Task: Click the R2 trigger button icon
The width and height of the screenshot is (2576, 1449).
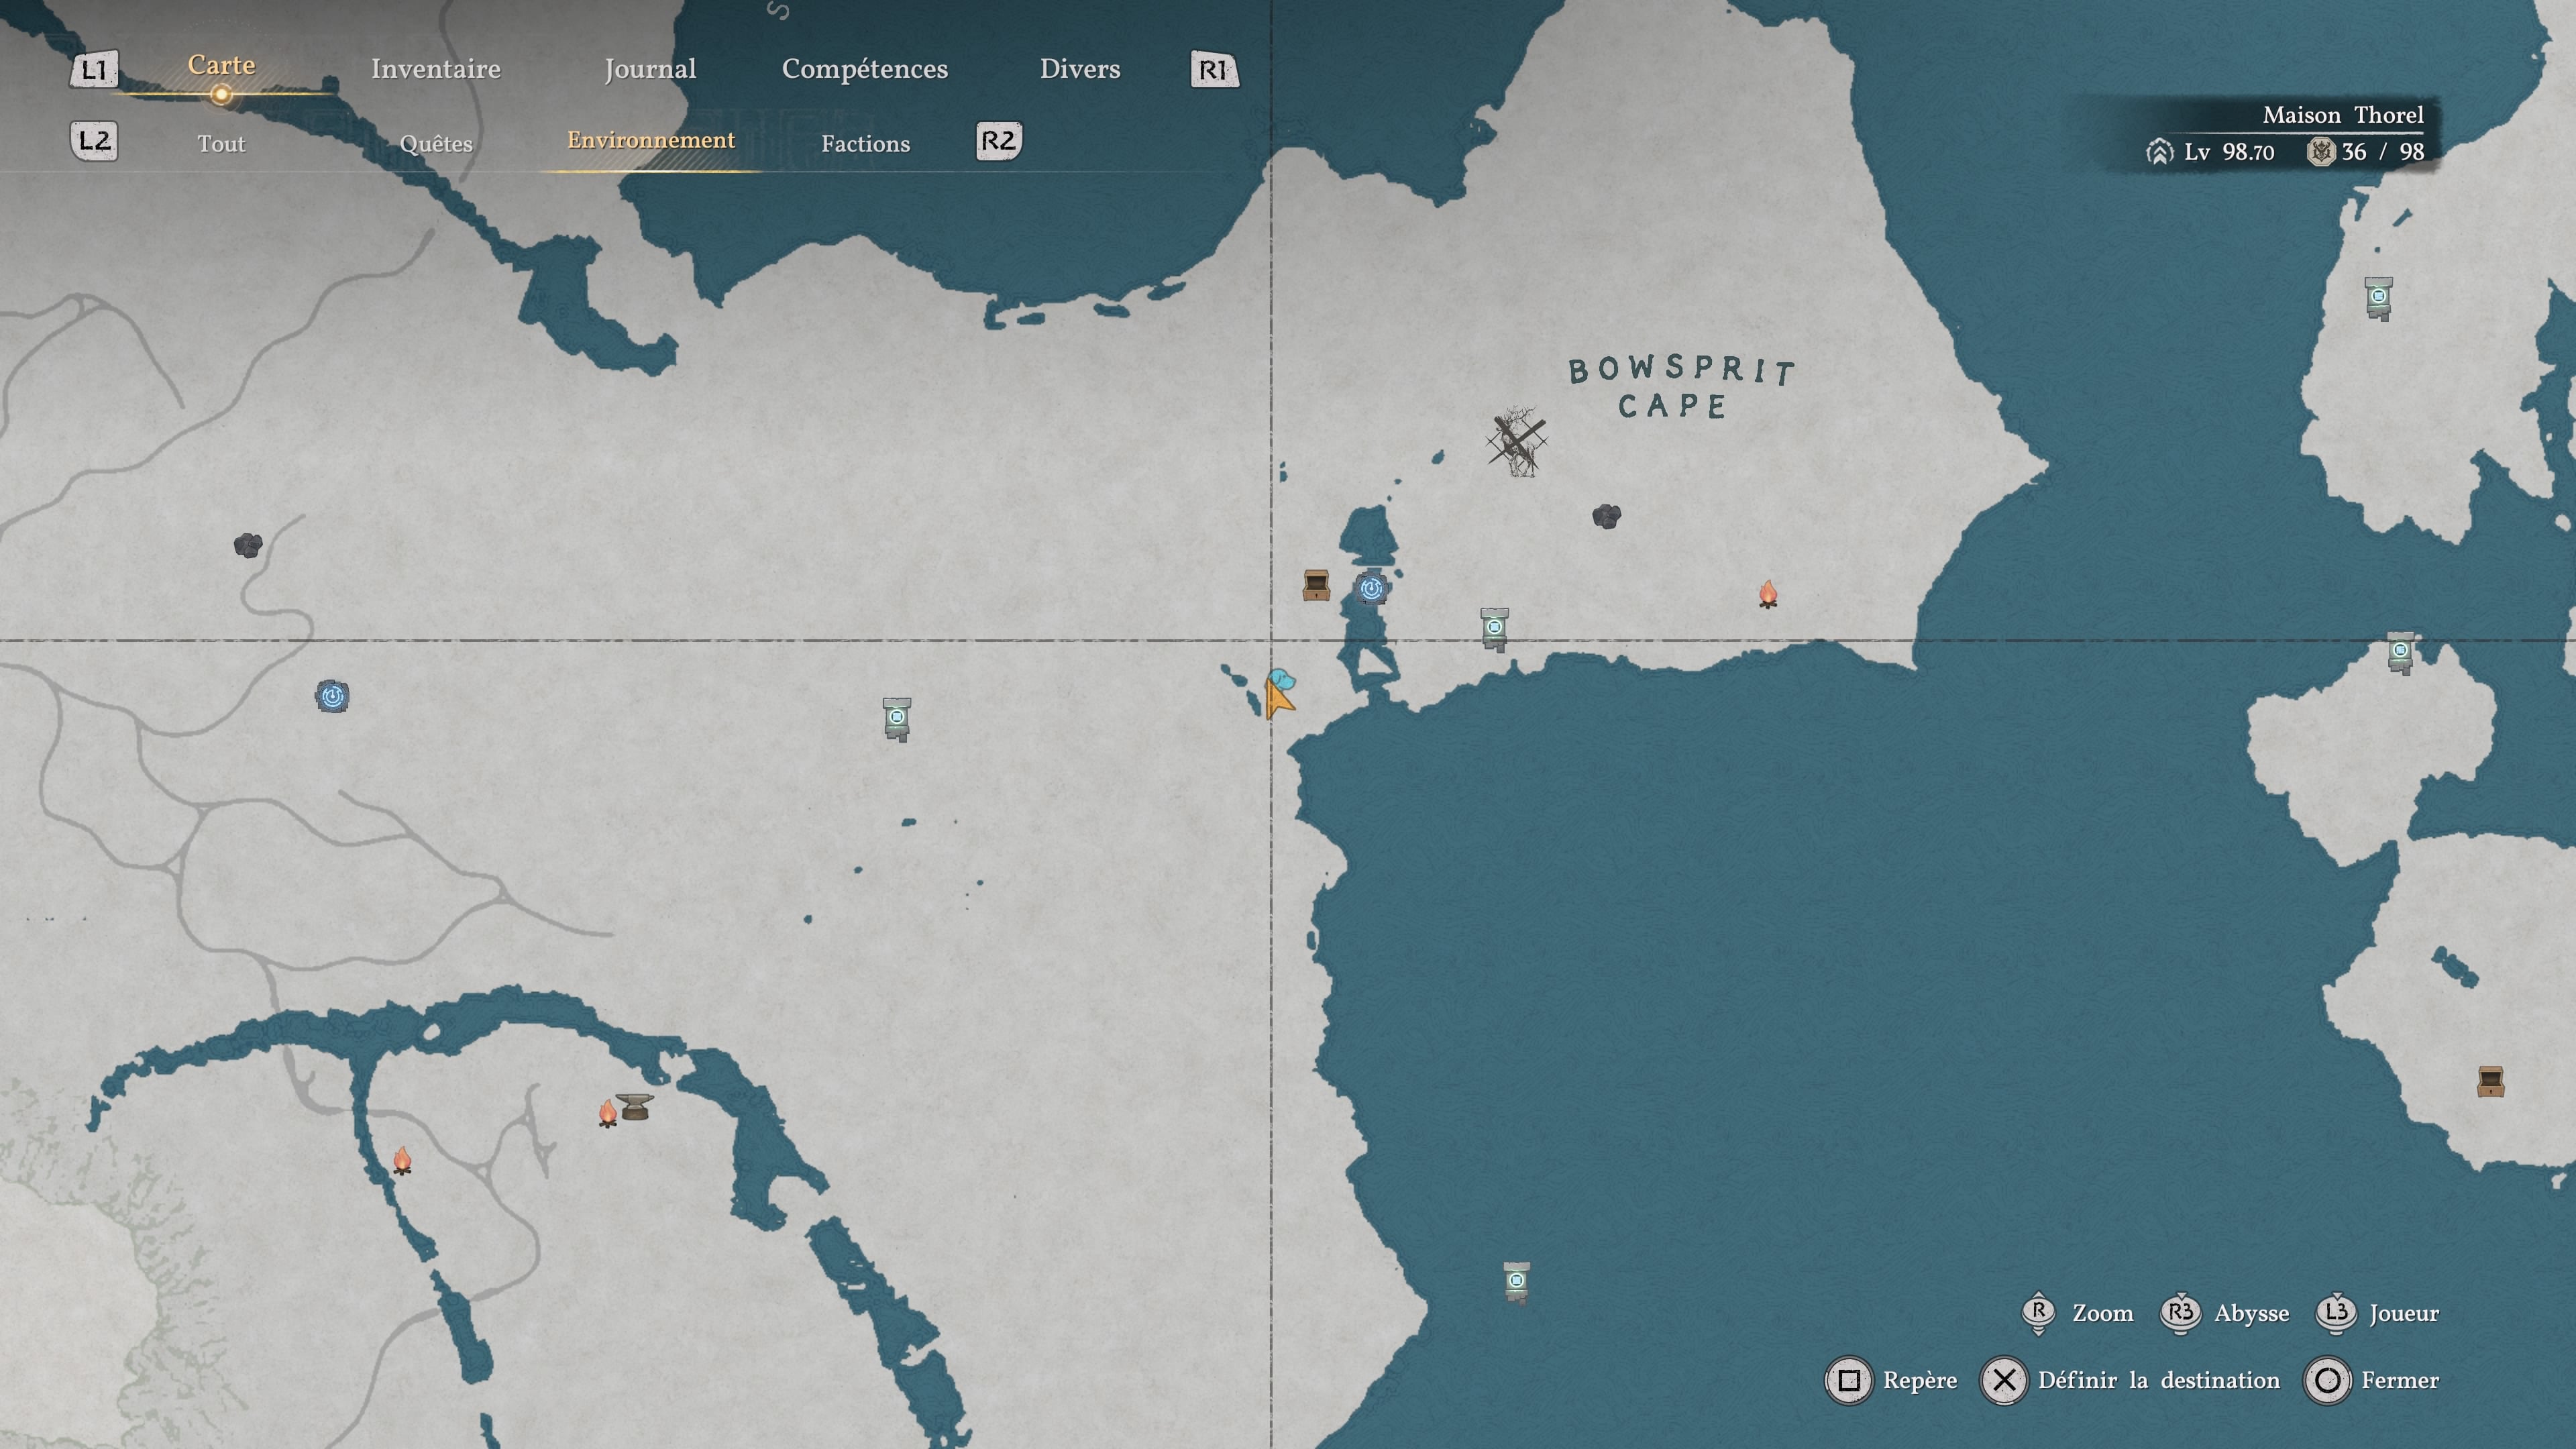Action: (998, 140)
